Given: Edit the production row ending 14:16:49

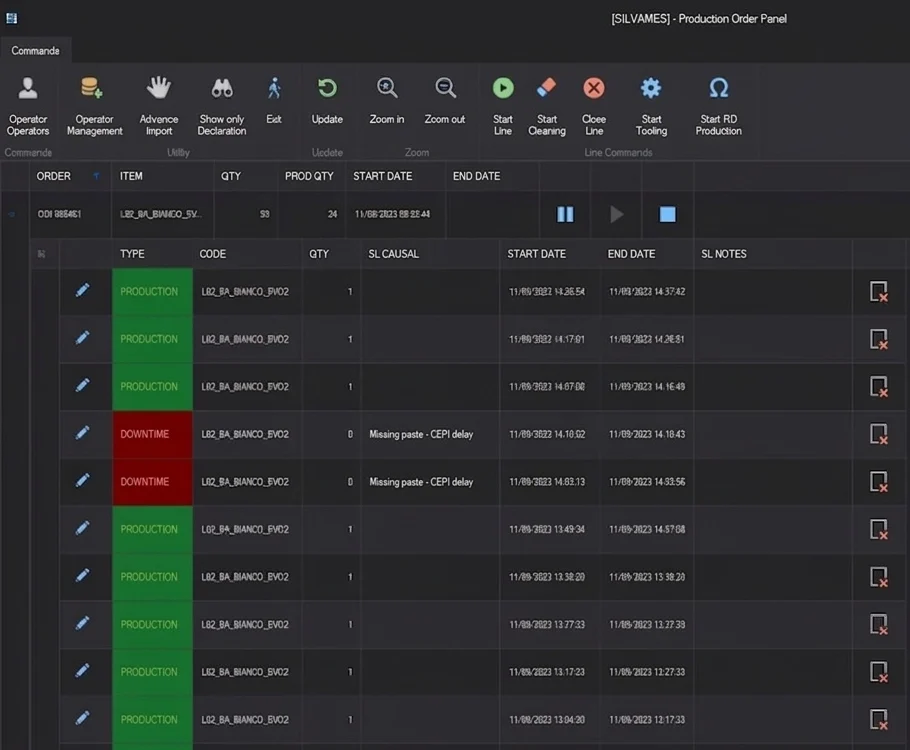Looking at the screenshot, I should (x=82, y=385).
